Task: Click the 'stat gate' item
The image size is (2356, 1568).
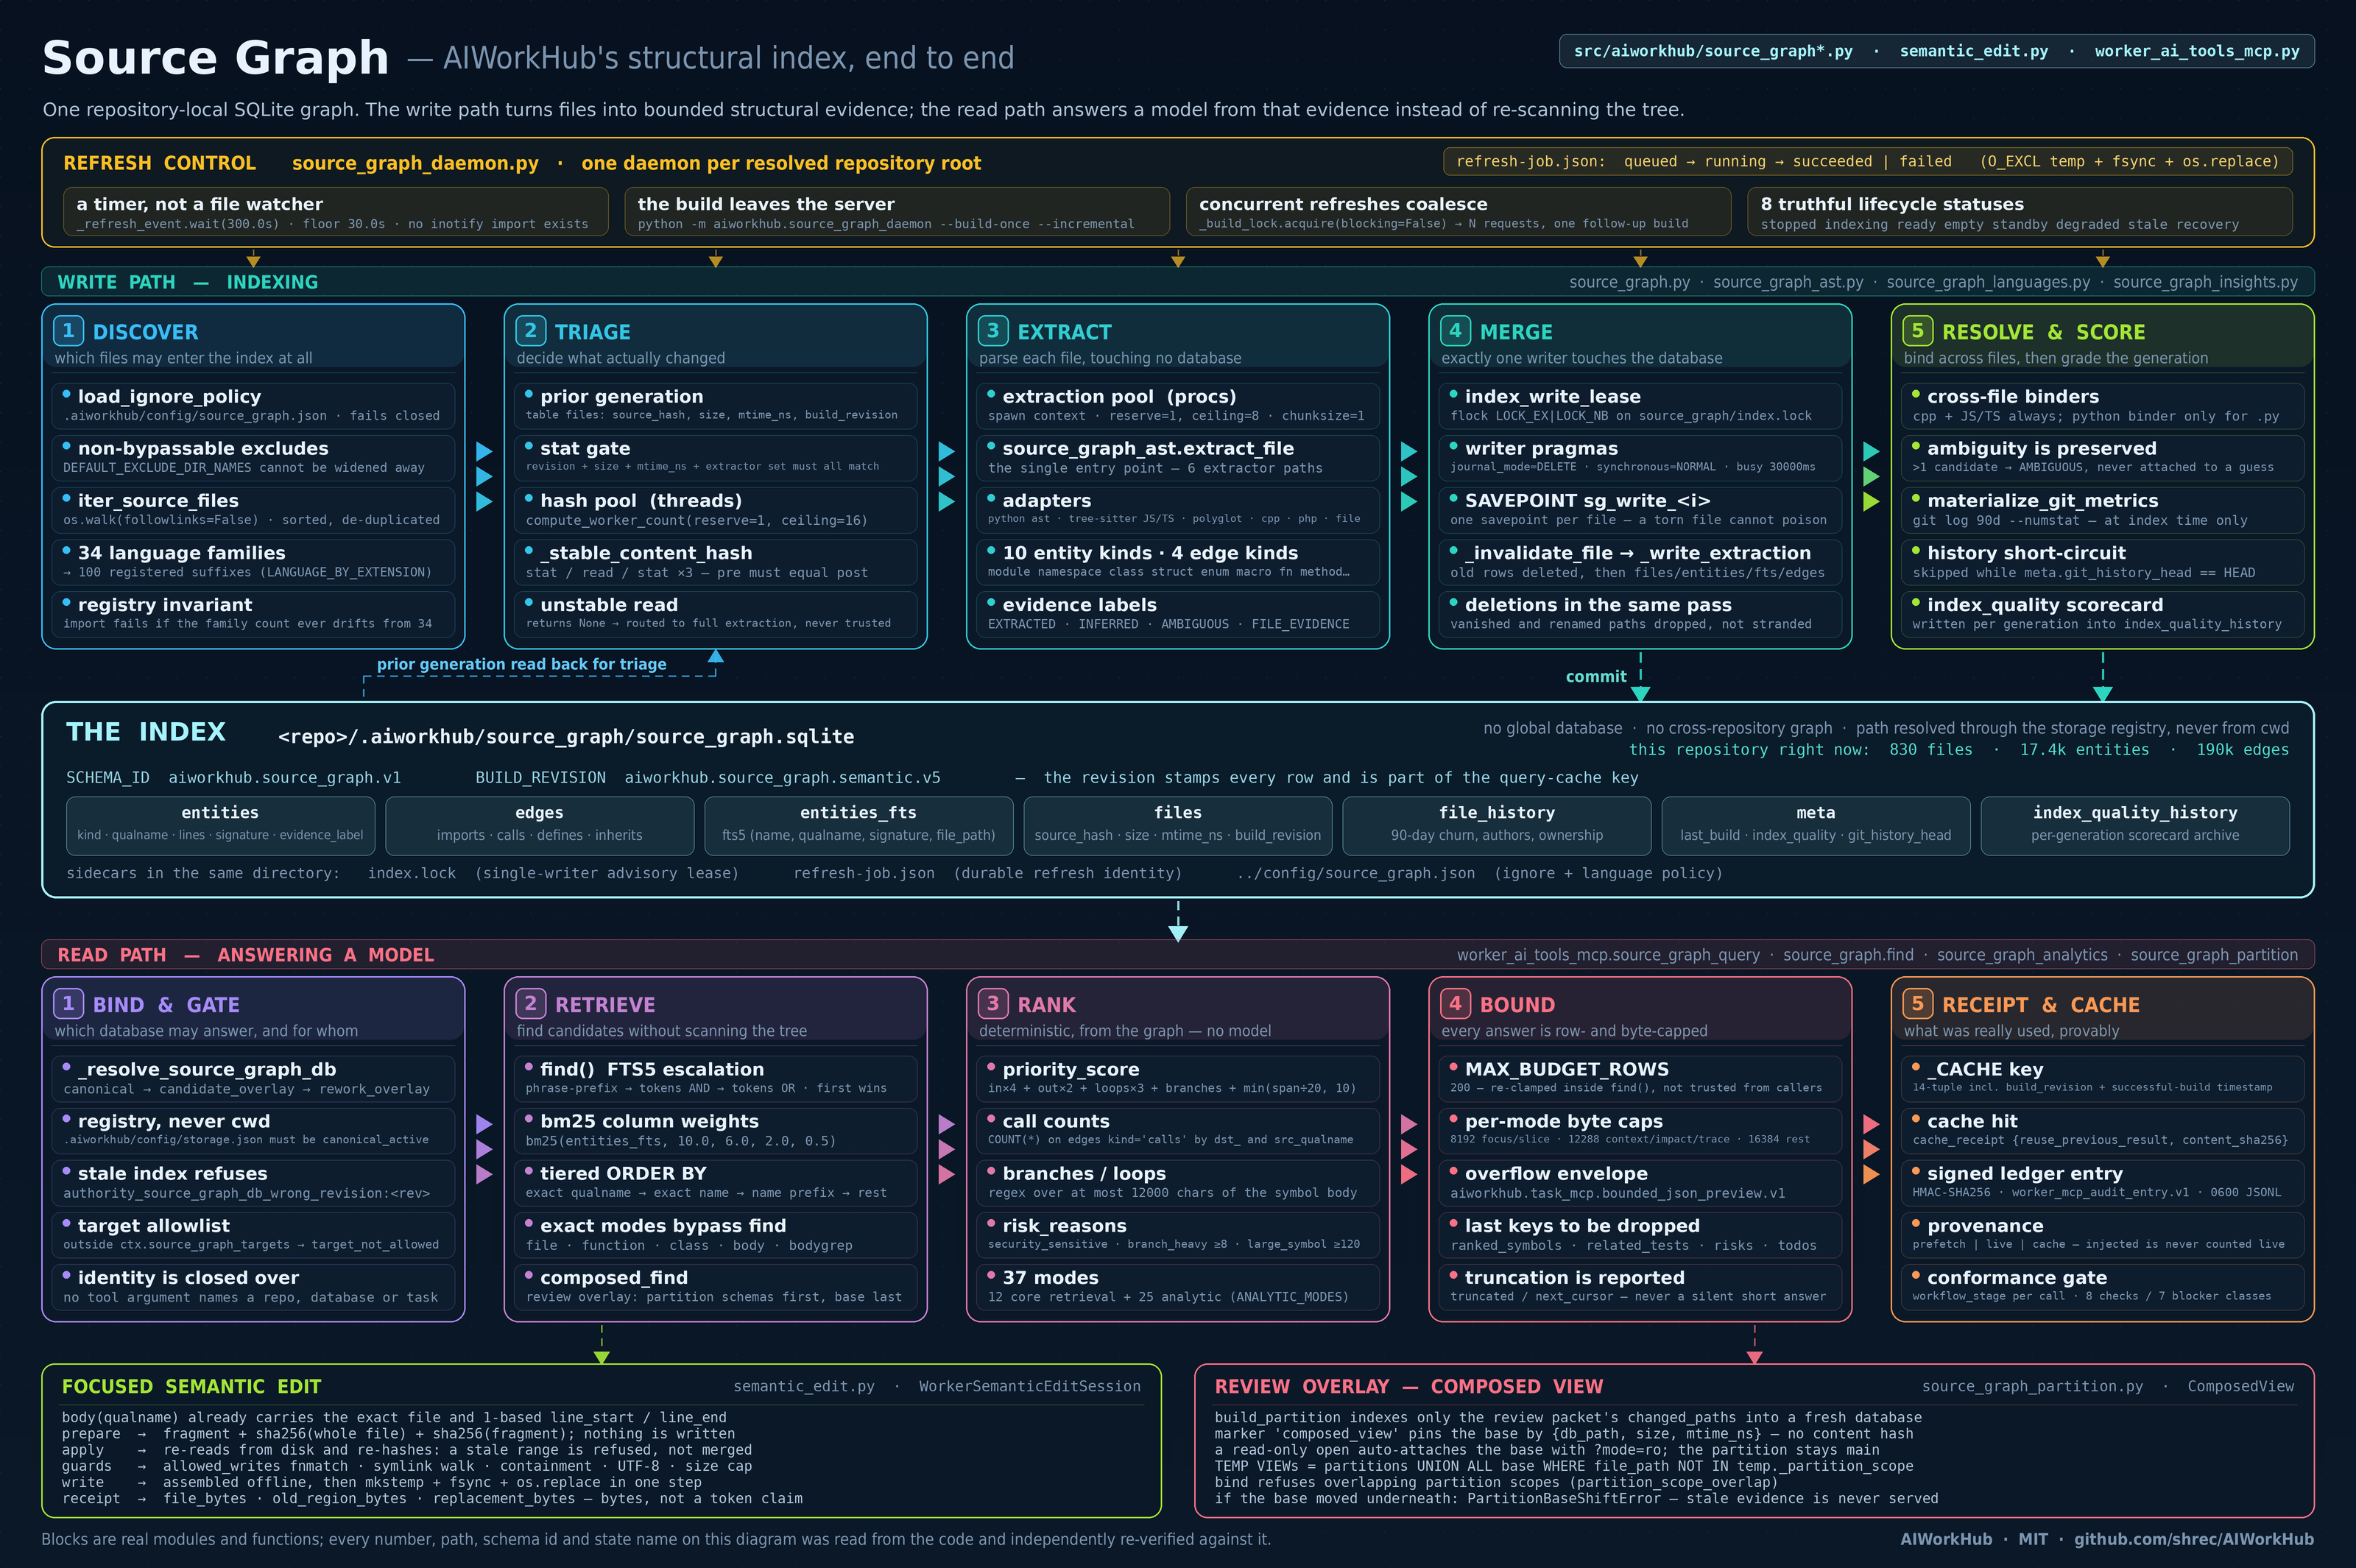Action: 716,457
